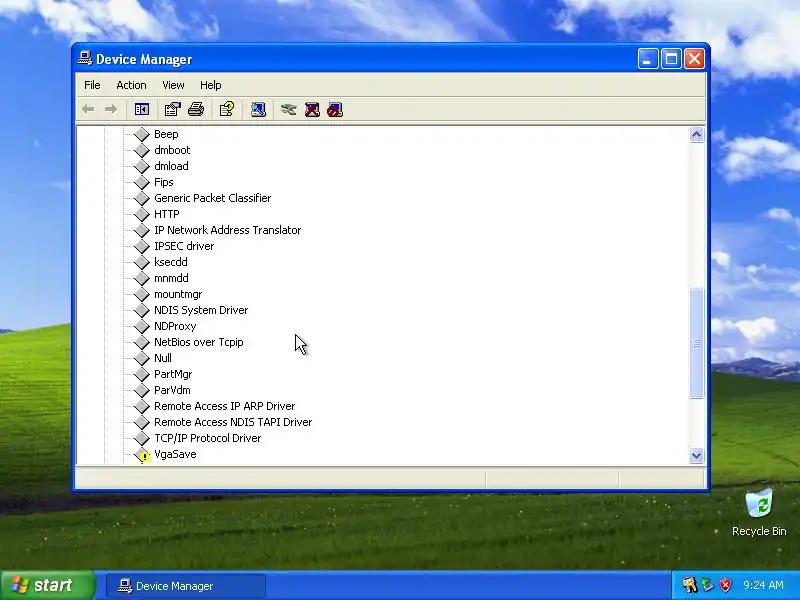This screenshot has width=800, height=600.
Task: Close the Device Manager window
Action: click(694, 59)
